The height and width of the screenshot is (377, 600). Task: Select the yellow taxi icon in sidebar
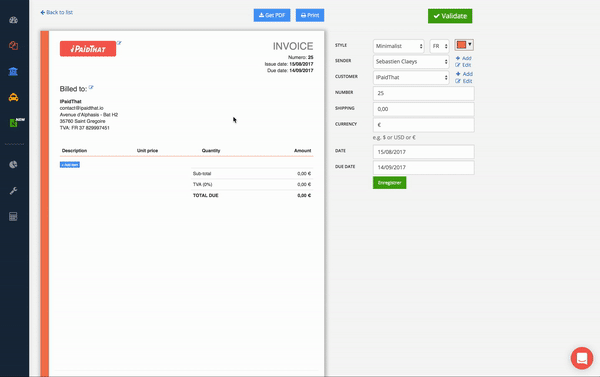point(13,97)
